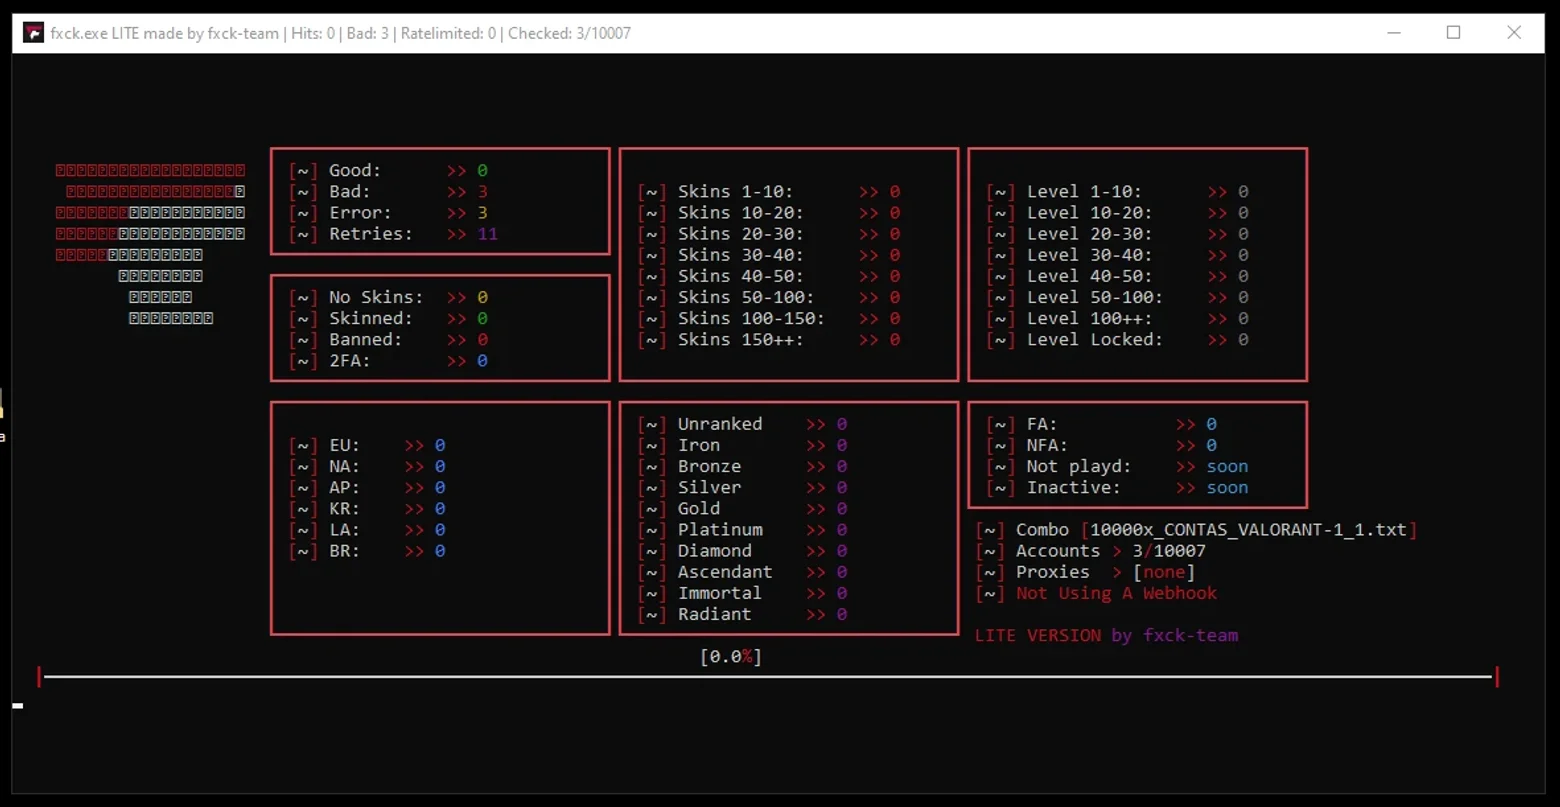Select the "Skins 1-10:" line
1560x807 pixels.
point(770,192)
